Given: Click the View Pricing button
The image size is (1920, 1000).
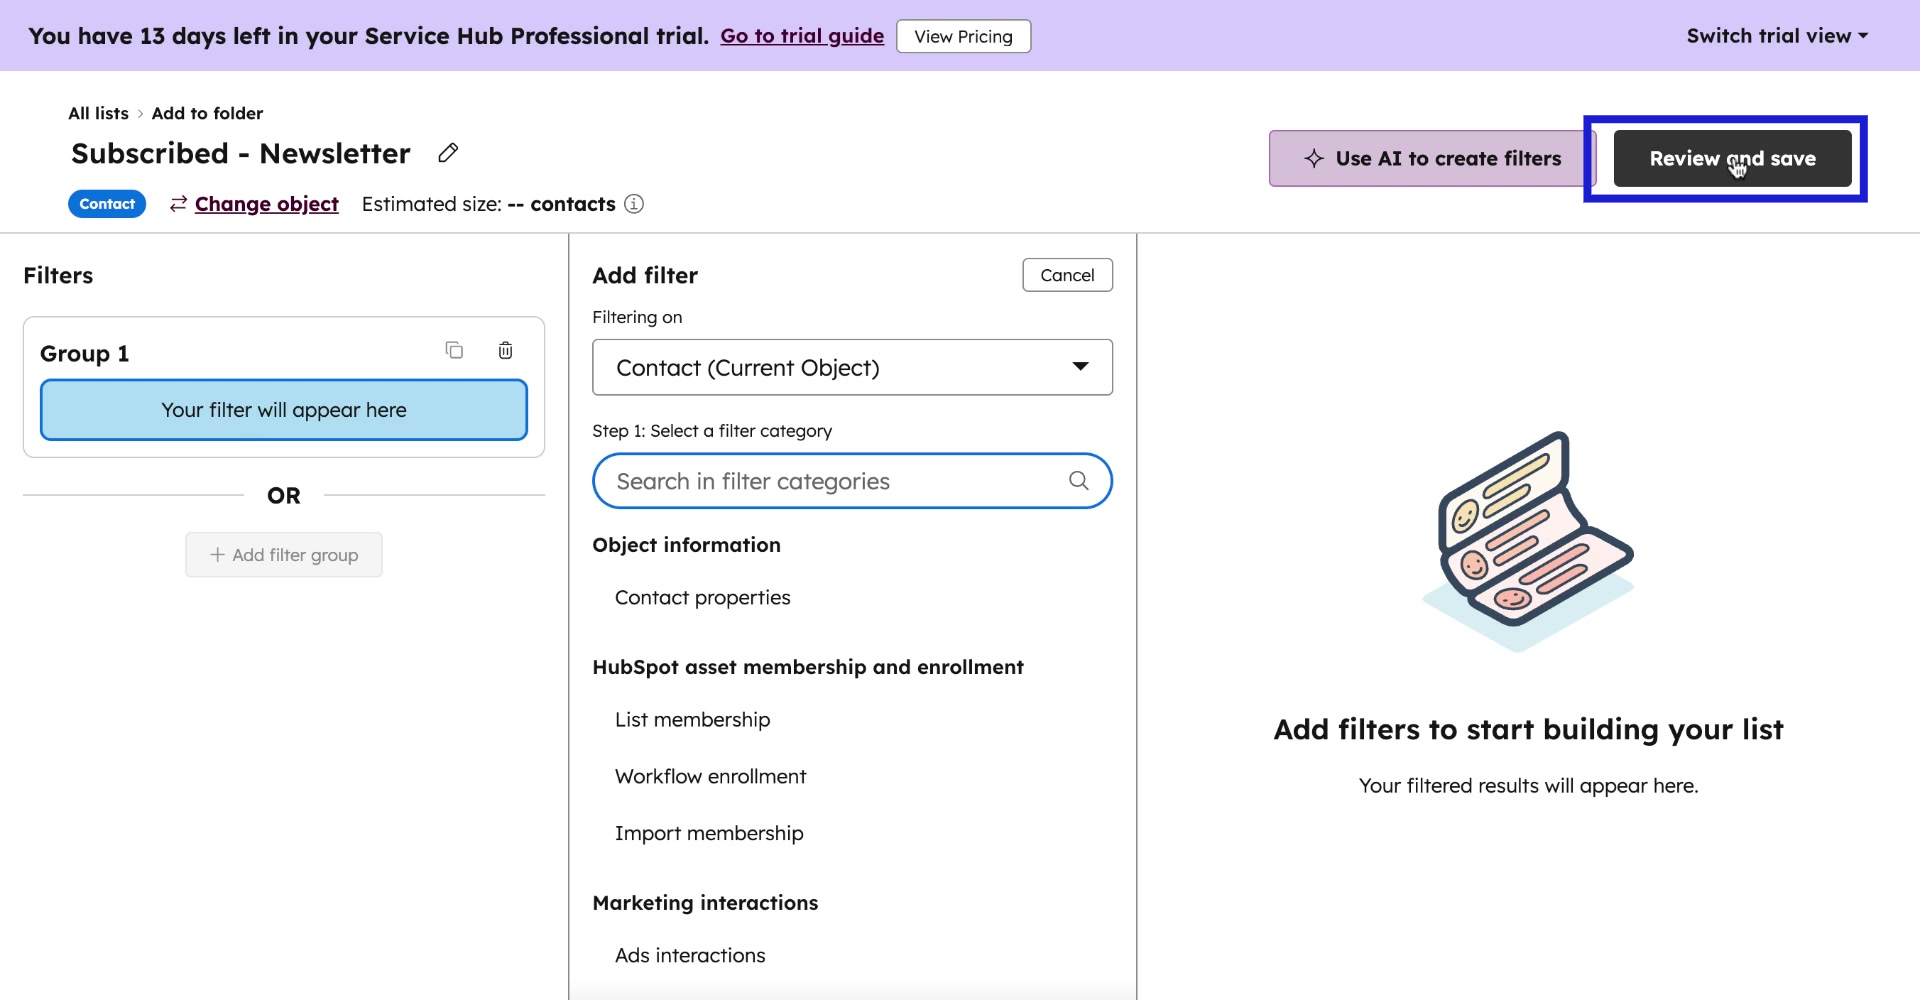Looking at the screenshot, I should pos(963,36).
